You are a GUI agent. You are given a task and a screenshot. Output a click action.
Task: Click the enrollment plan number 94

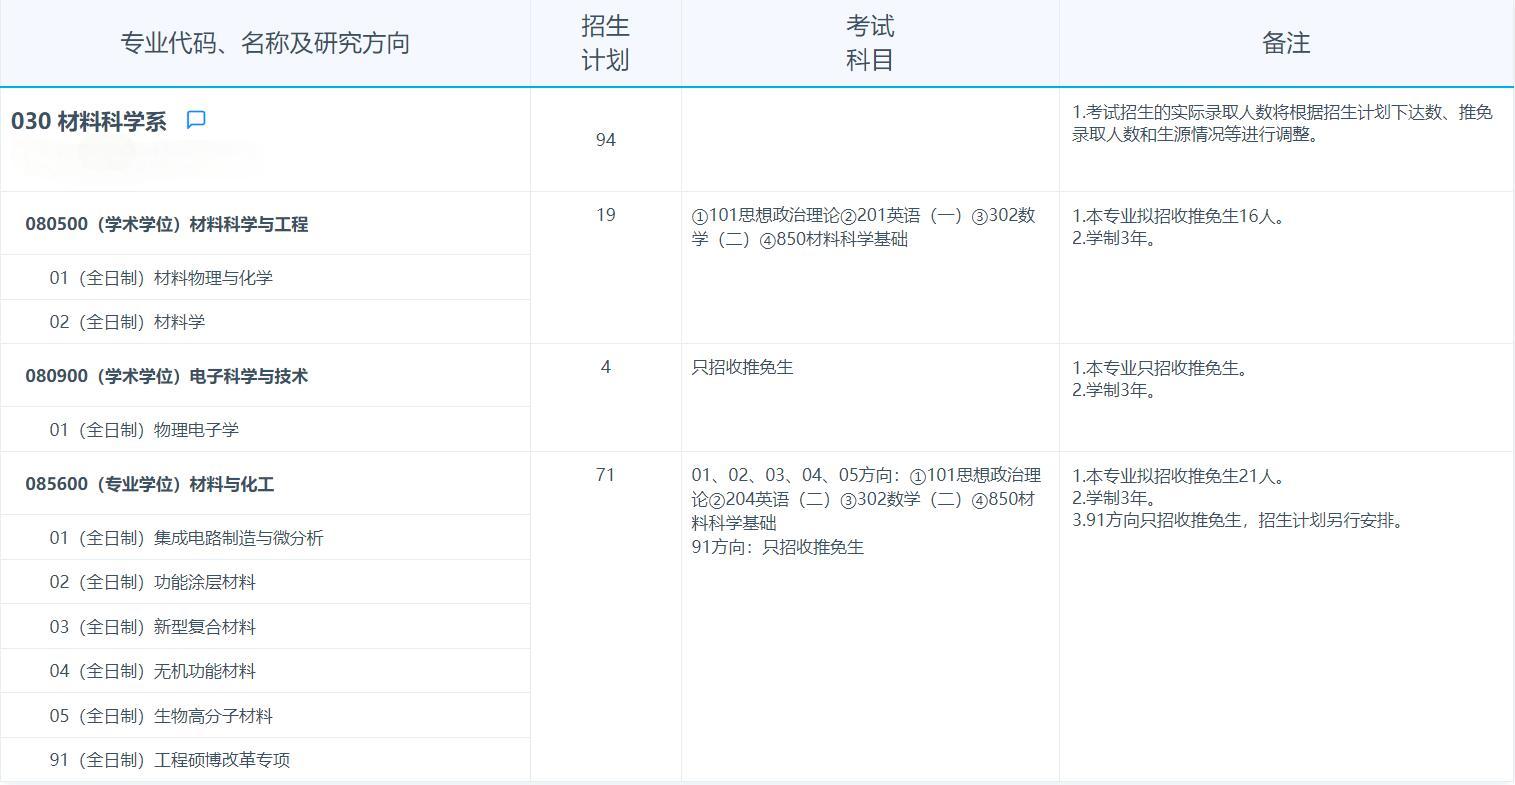pos(605,140)
